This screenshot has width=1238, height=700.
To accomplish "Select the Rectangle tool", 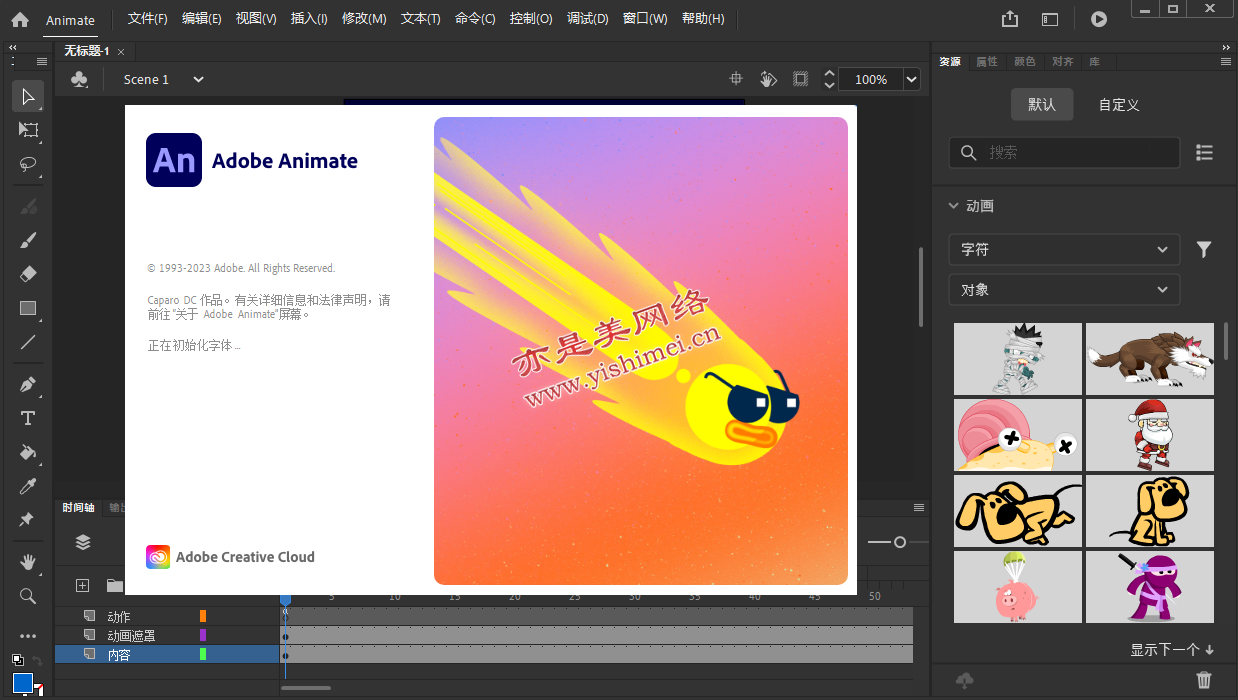I will (x=28, y=308).
